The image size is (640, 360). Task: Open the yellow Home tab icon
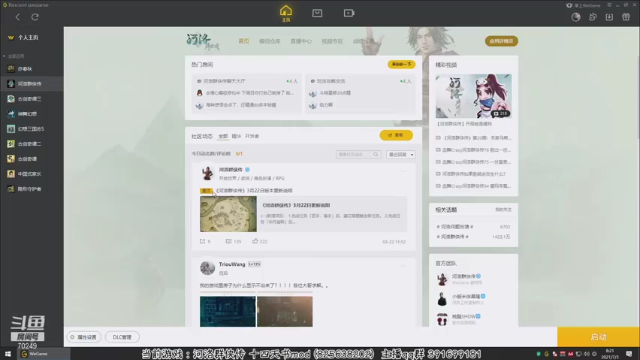coord(286,13)
